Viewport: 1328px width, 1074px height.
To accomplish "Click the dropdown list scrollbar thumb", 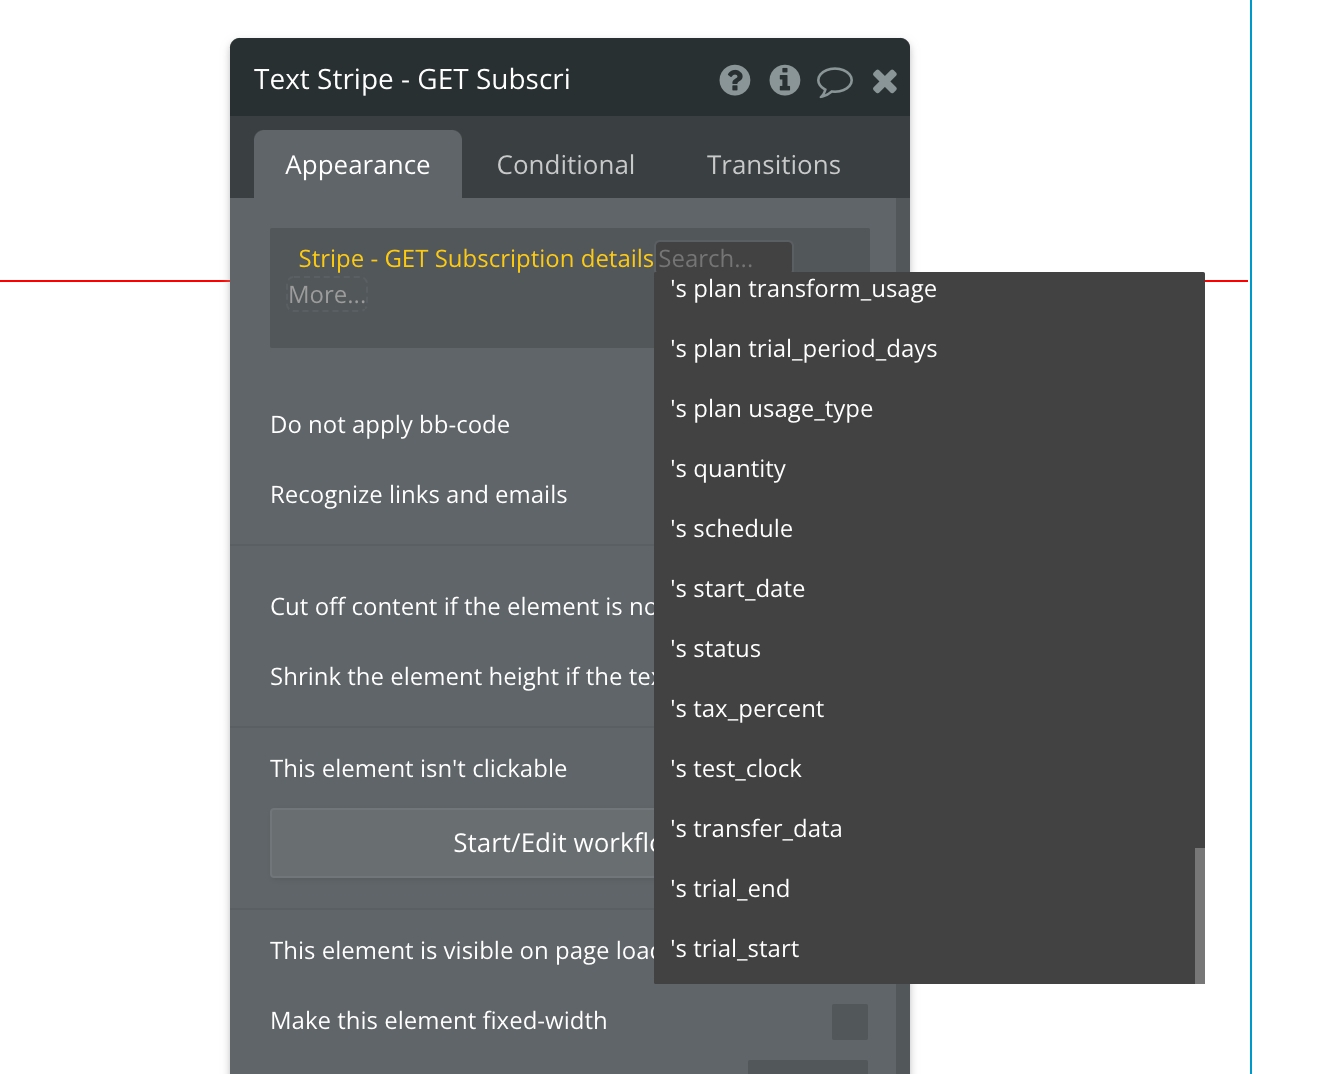I will [1199, 914].
